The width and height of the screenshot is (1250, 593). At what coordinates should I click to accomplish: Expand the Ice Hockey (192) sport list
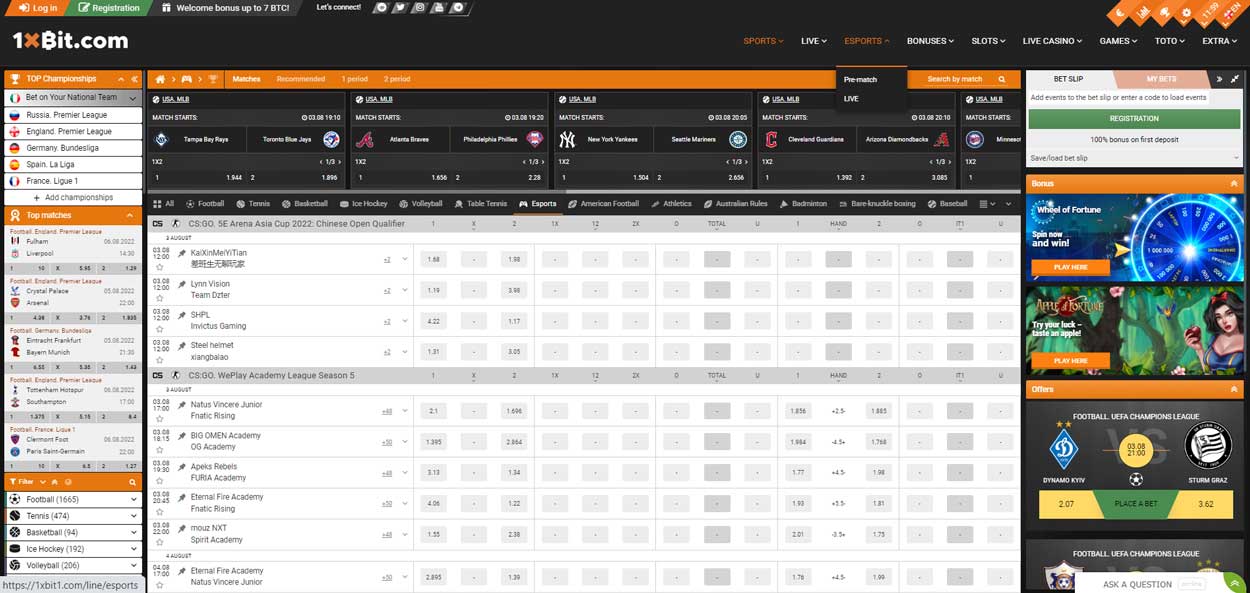point(134,549)
